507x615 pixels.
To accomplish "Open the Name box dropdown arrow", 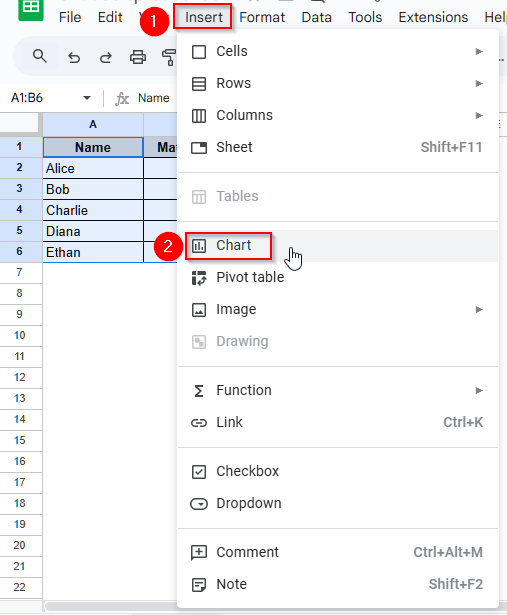I will click(x=87, y=98).
